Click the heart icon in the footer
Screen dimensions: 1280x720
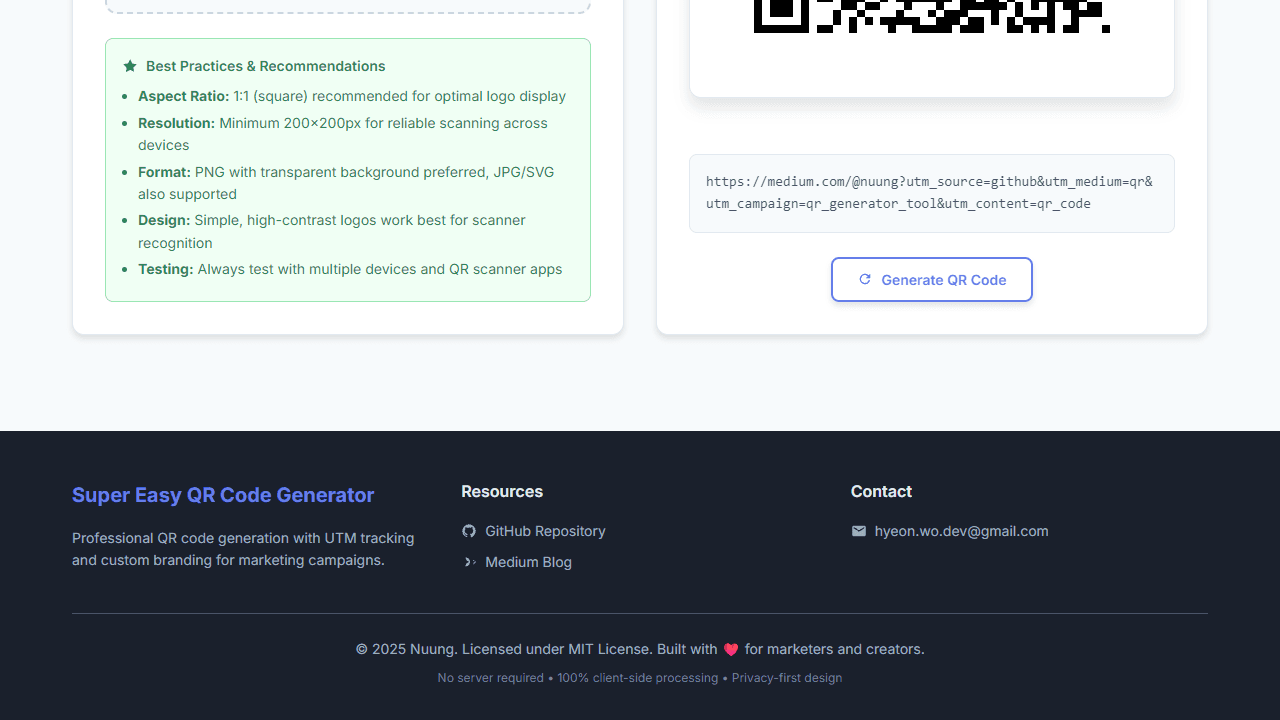[731, 650]
